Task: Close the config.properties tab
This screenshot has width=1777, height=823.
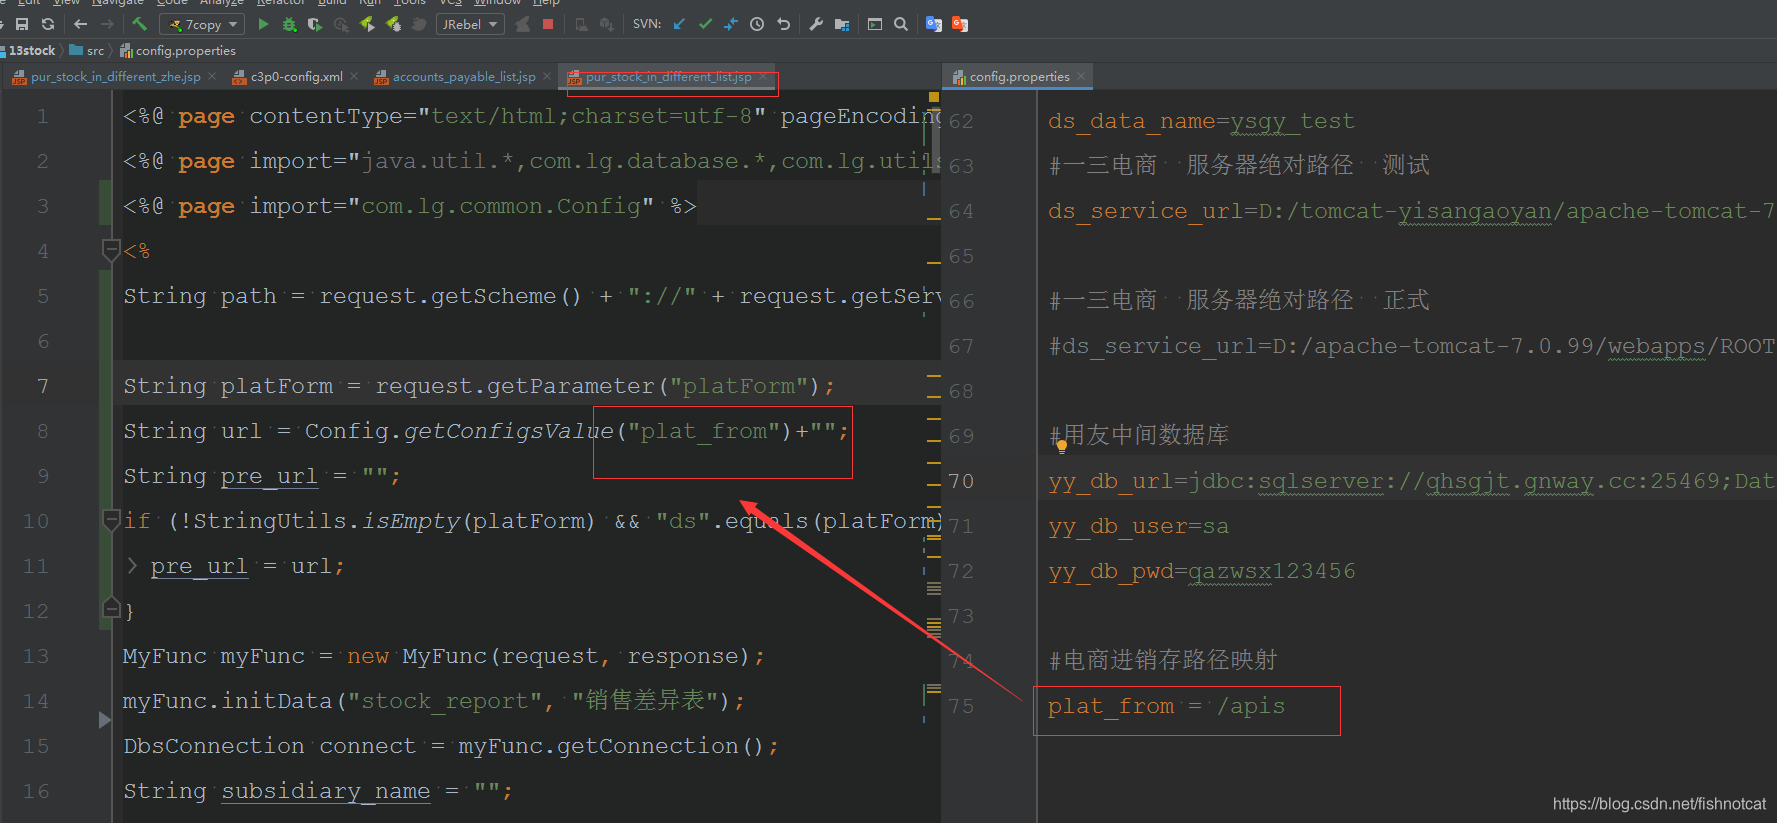Action: point(1081,76)
